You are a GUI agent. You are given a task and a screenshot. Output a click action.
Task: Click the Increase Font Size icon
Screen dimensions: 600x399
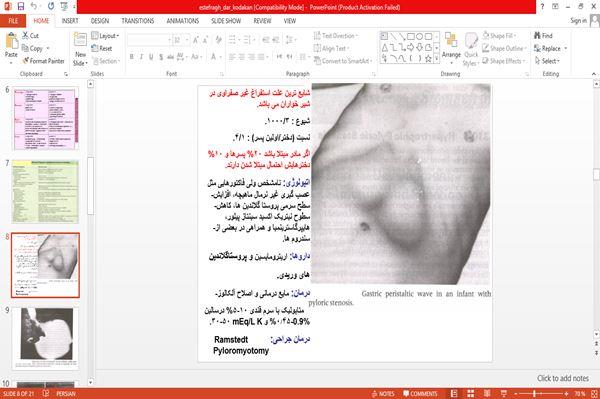click(196, 40)
